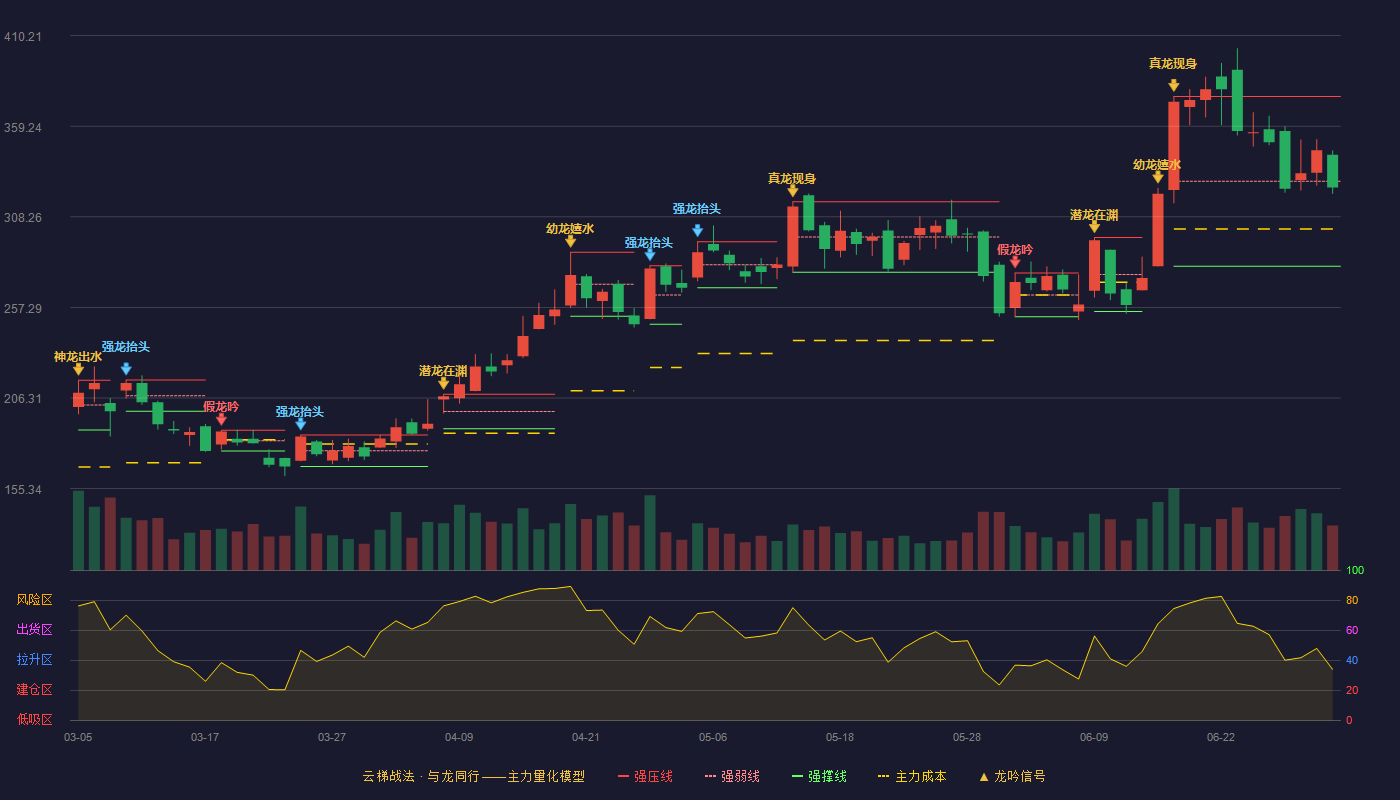Click the 05-06 date axis label
The height and width of the screenshot is (800, 1400).
pos(713,737)
